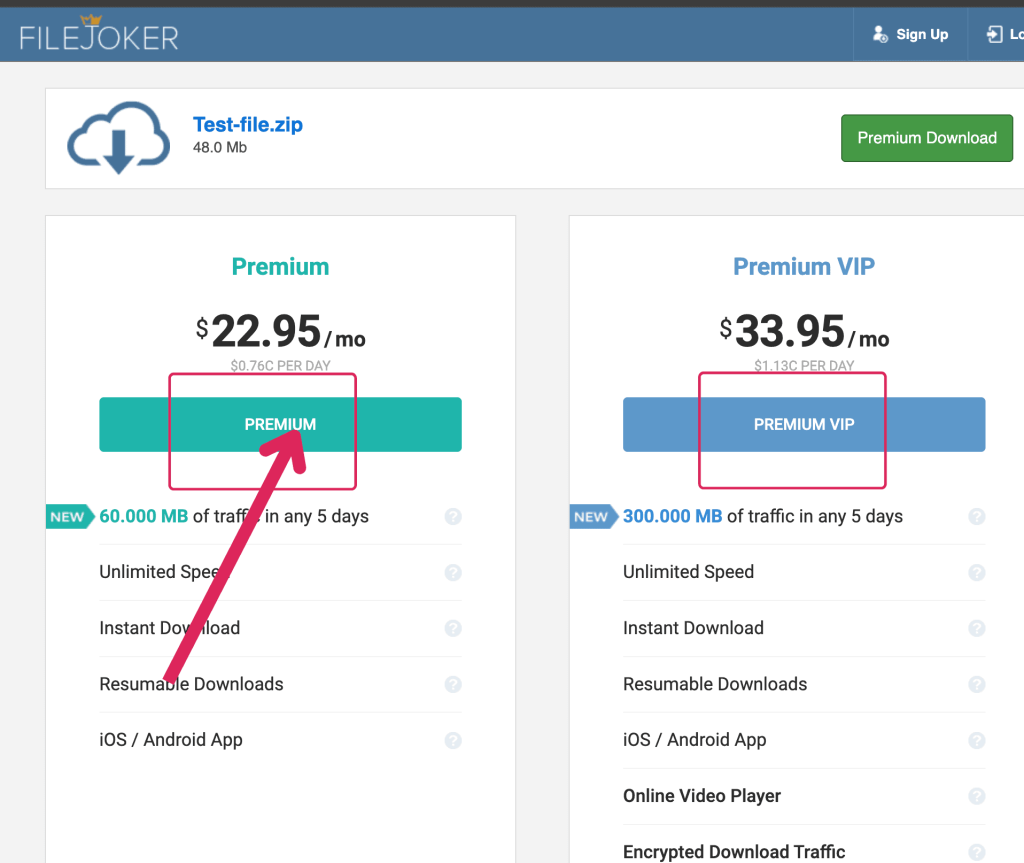Screen dimensions: 1024x863
Task: Open help icon for VIP Instant Download
Action: click(x=977, y=628)
